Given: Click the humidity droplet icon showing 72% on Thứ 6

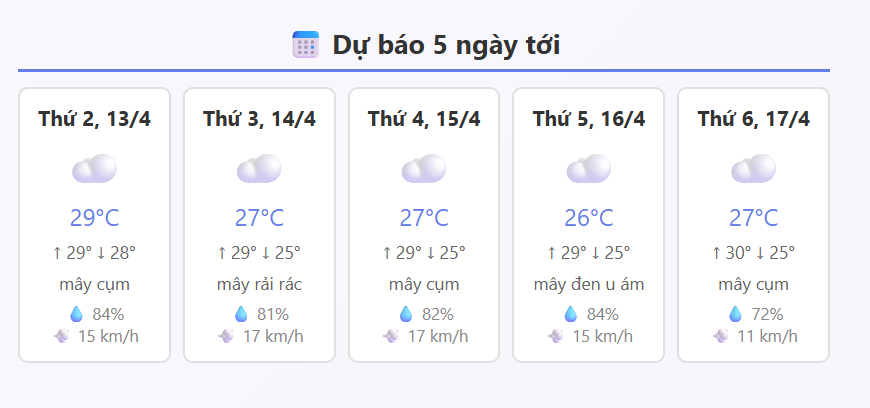Looking at the screenshot, I should tap(736, 314).
